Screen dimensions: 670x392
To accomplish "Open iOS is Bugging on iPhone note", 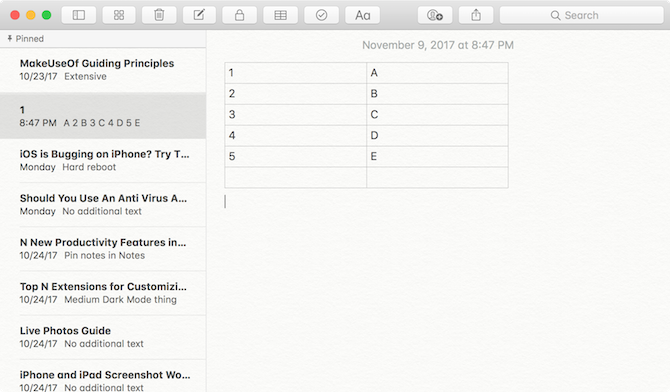I will (x=103, y=160).
